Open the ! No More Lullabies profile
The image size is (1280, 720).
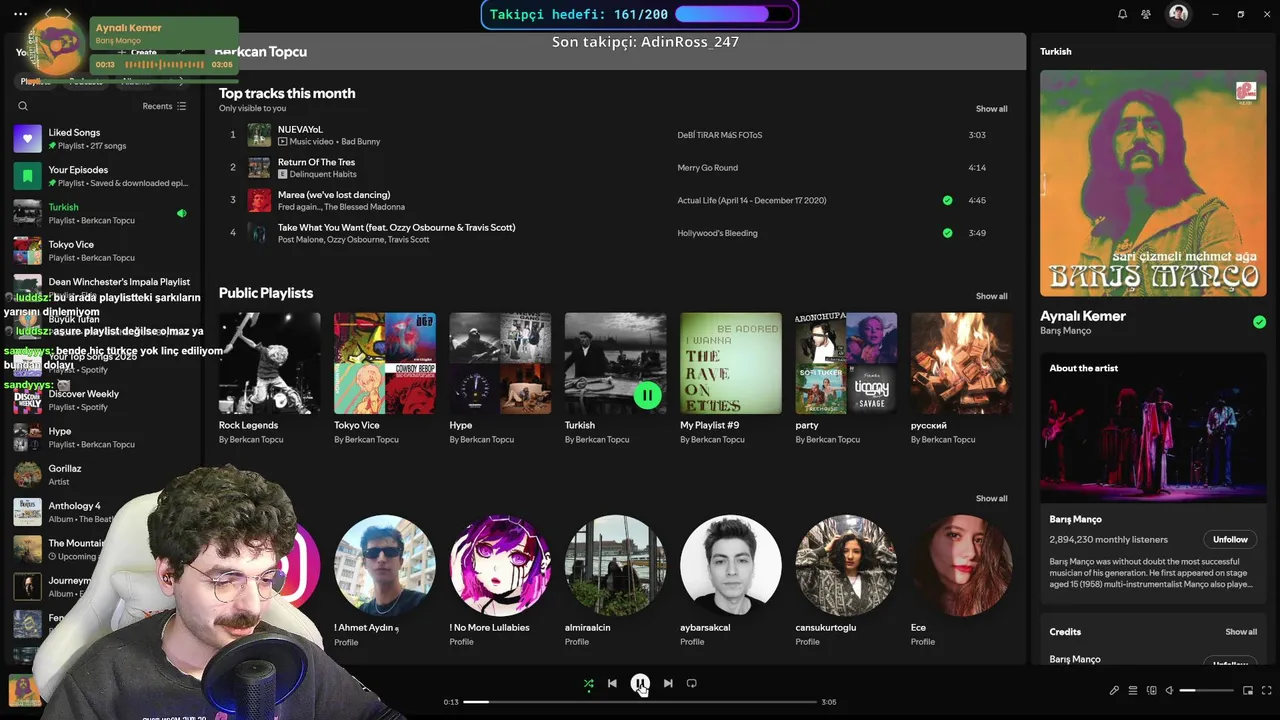coord(500,581)
